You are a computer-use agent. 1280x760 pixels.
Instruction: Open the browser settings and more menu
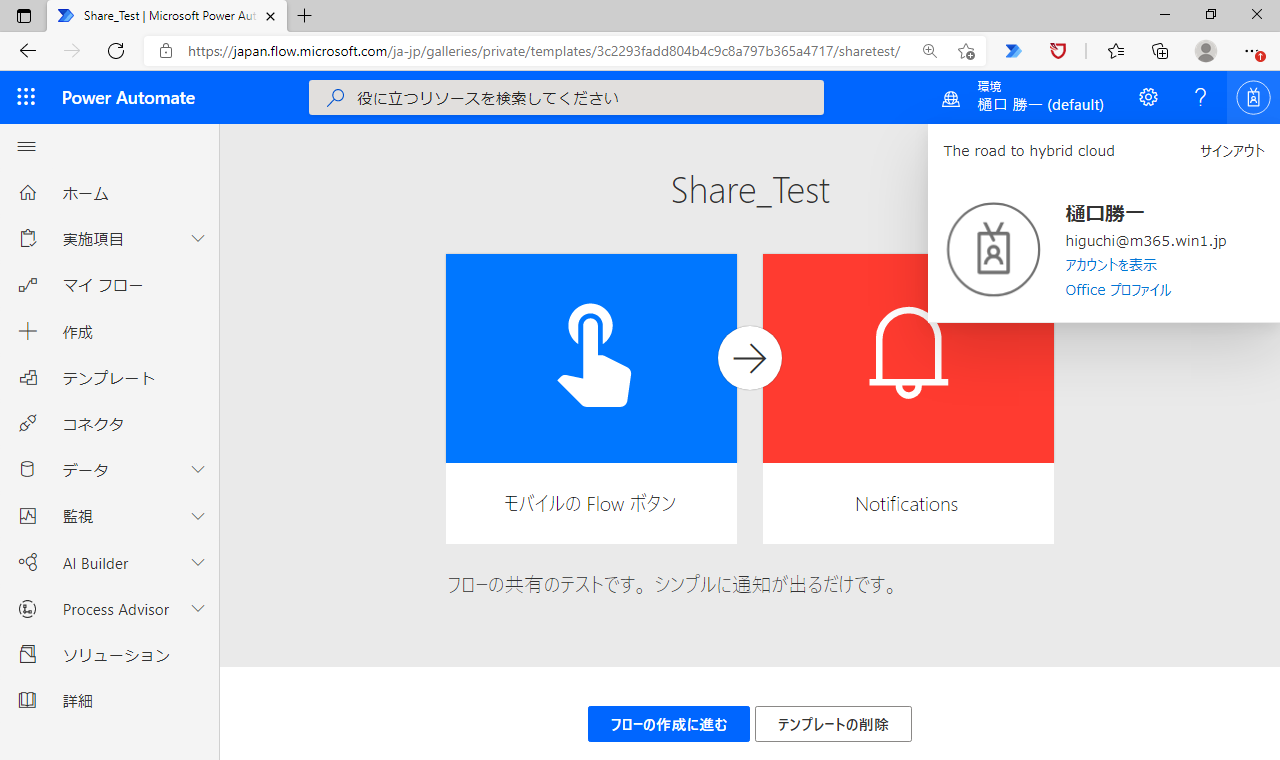[1253, 51]
